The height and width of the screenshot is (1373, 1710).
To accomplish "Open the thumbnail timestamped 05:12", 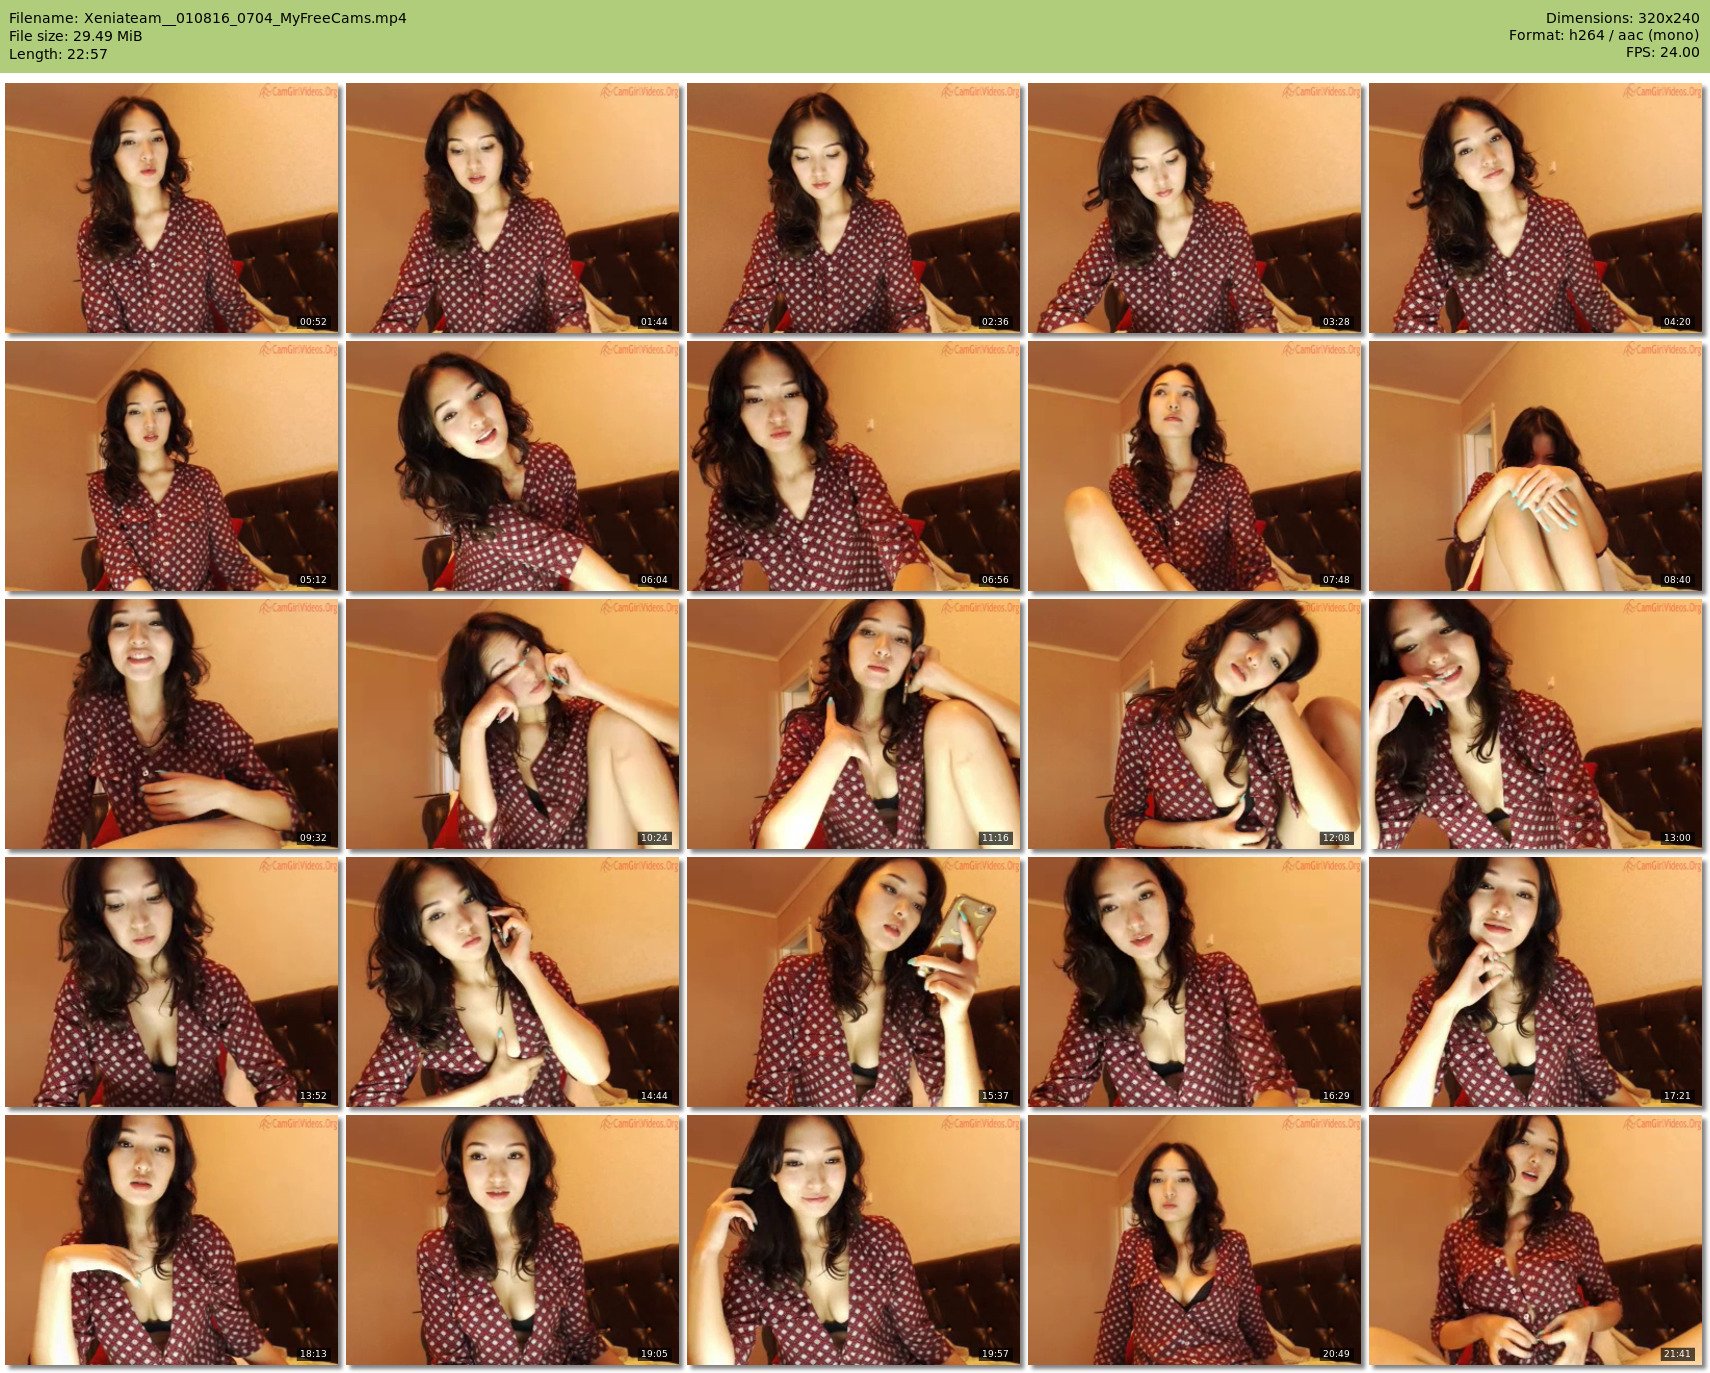I will point(172,466).
